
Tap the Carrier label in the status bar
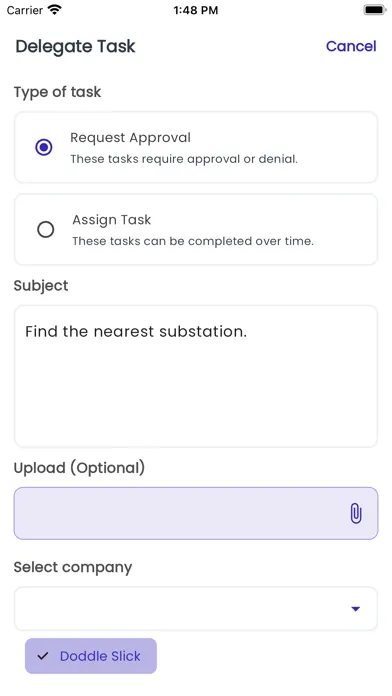25,10
